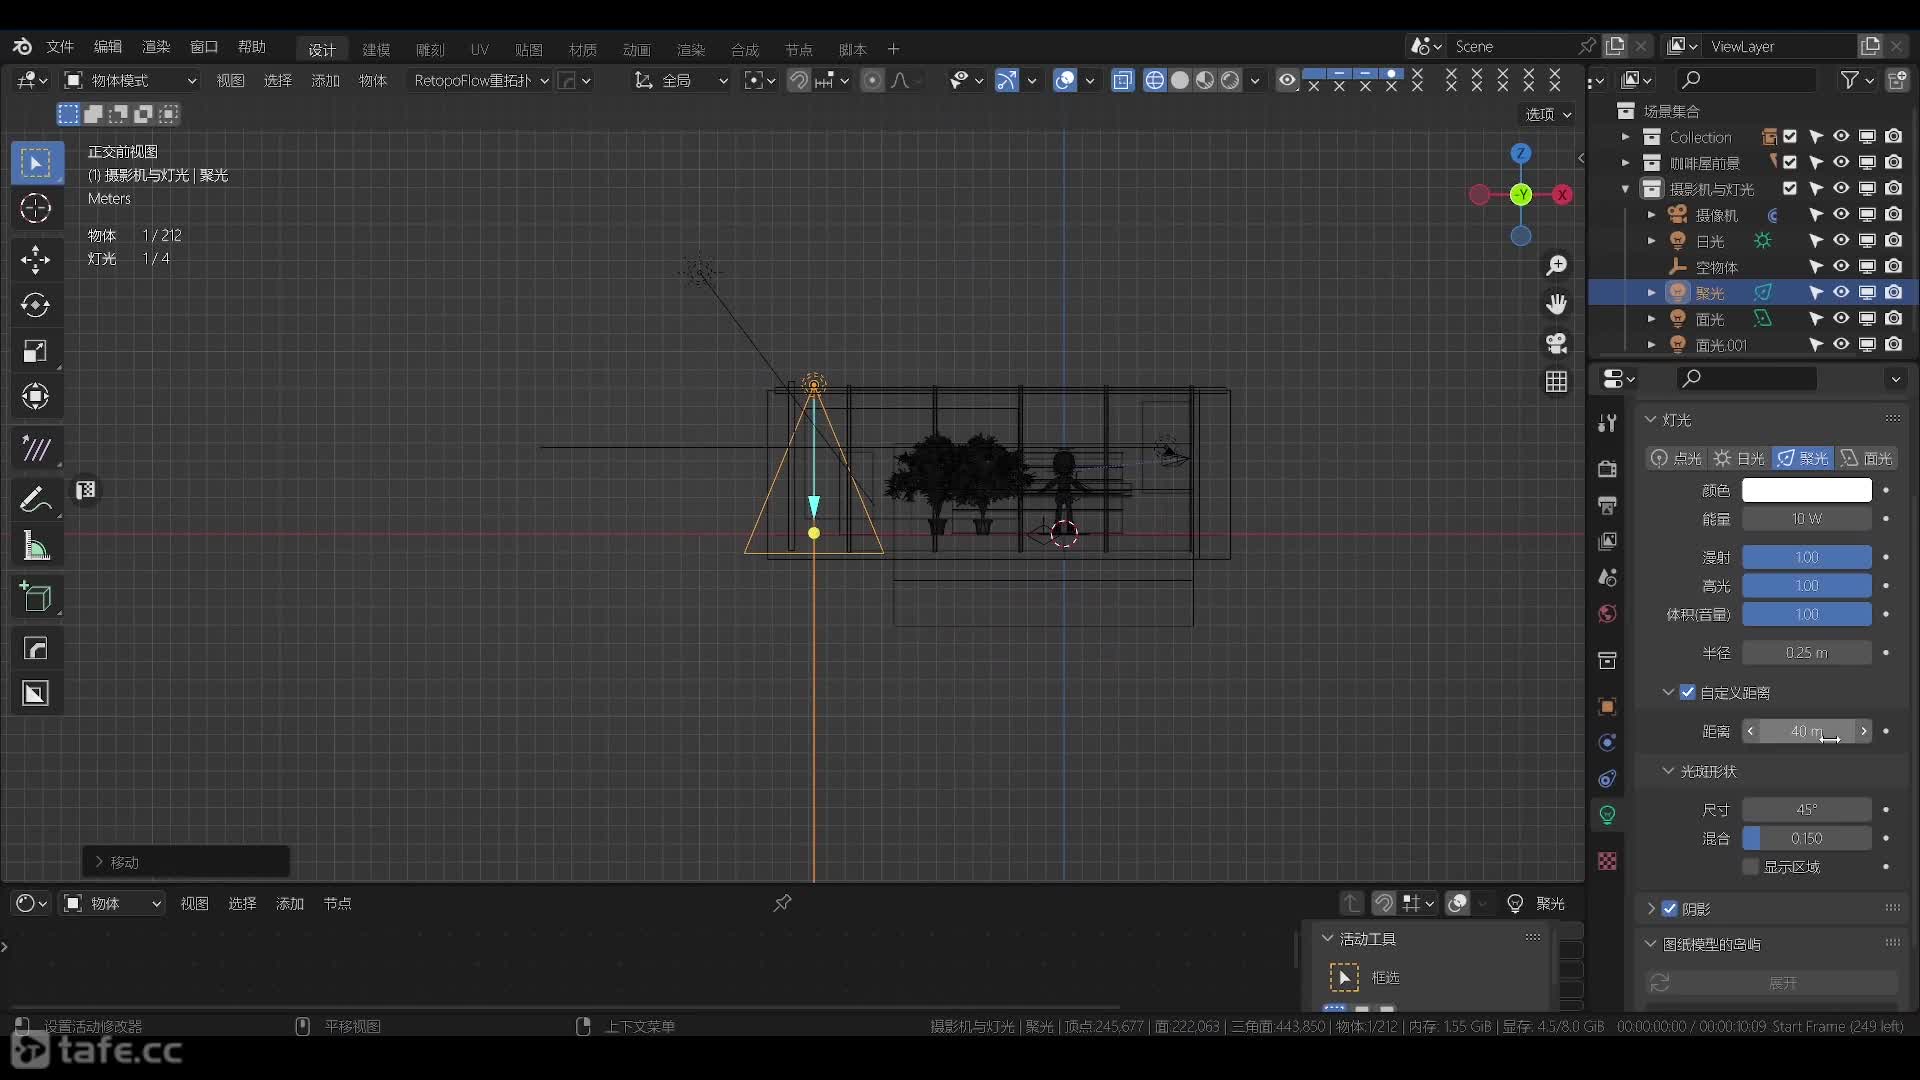Viewport: 1920px width, 1080px height.
Task: Open the 窗口 menu
Action: click(x=204, y=47)
